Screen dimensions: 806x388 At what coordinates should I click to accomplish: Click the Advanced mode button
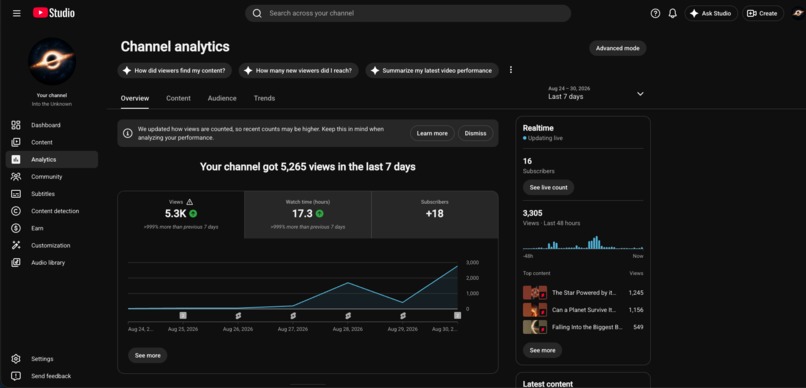coord(617,48)
